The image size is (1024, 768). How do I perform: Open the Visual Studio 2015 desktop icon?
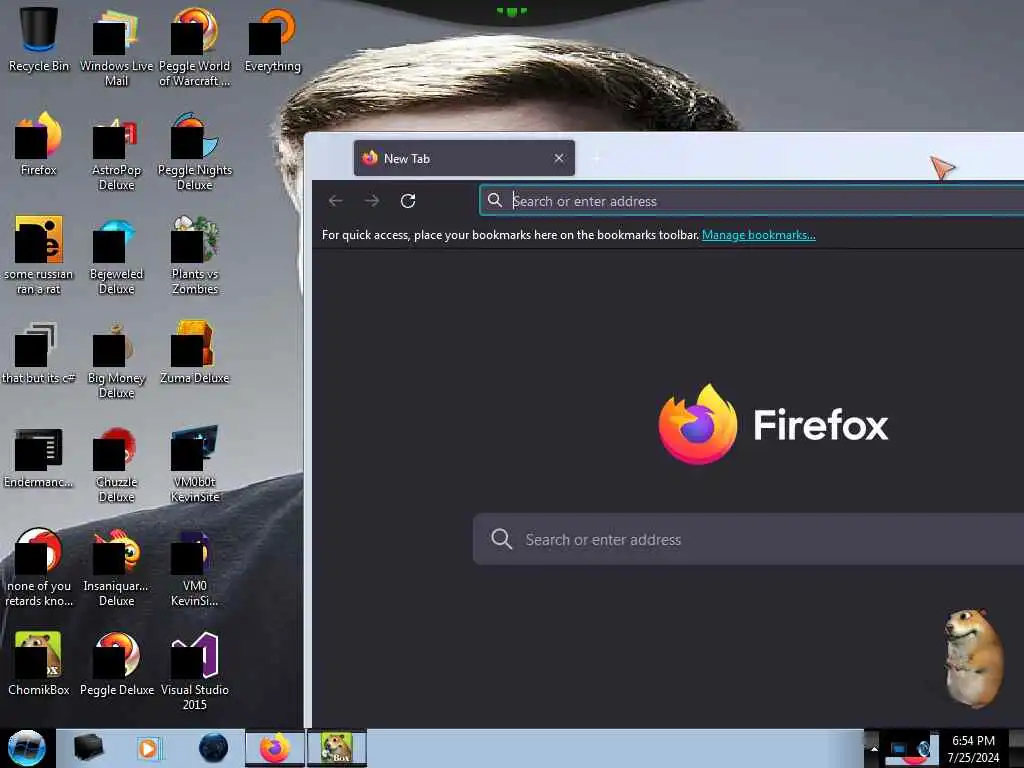tap(195, 670)
